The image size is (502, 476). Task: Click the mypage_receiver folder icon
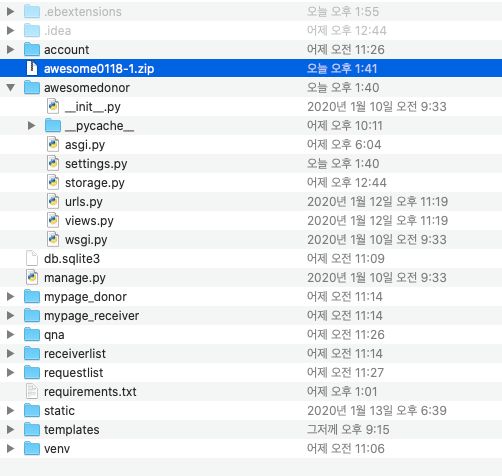[x=32, y=316]
